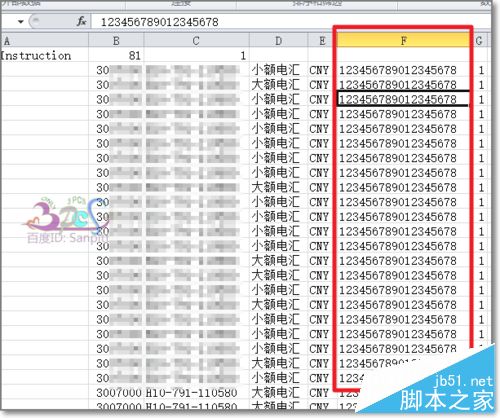Screen dimensions: 500x418
Task: Select column A header
Action: point(44,41)
